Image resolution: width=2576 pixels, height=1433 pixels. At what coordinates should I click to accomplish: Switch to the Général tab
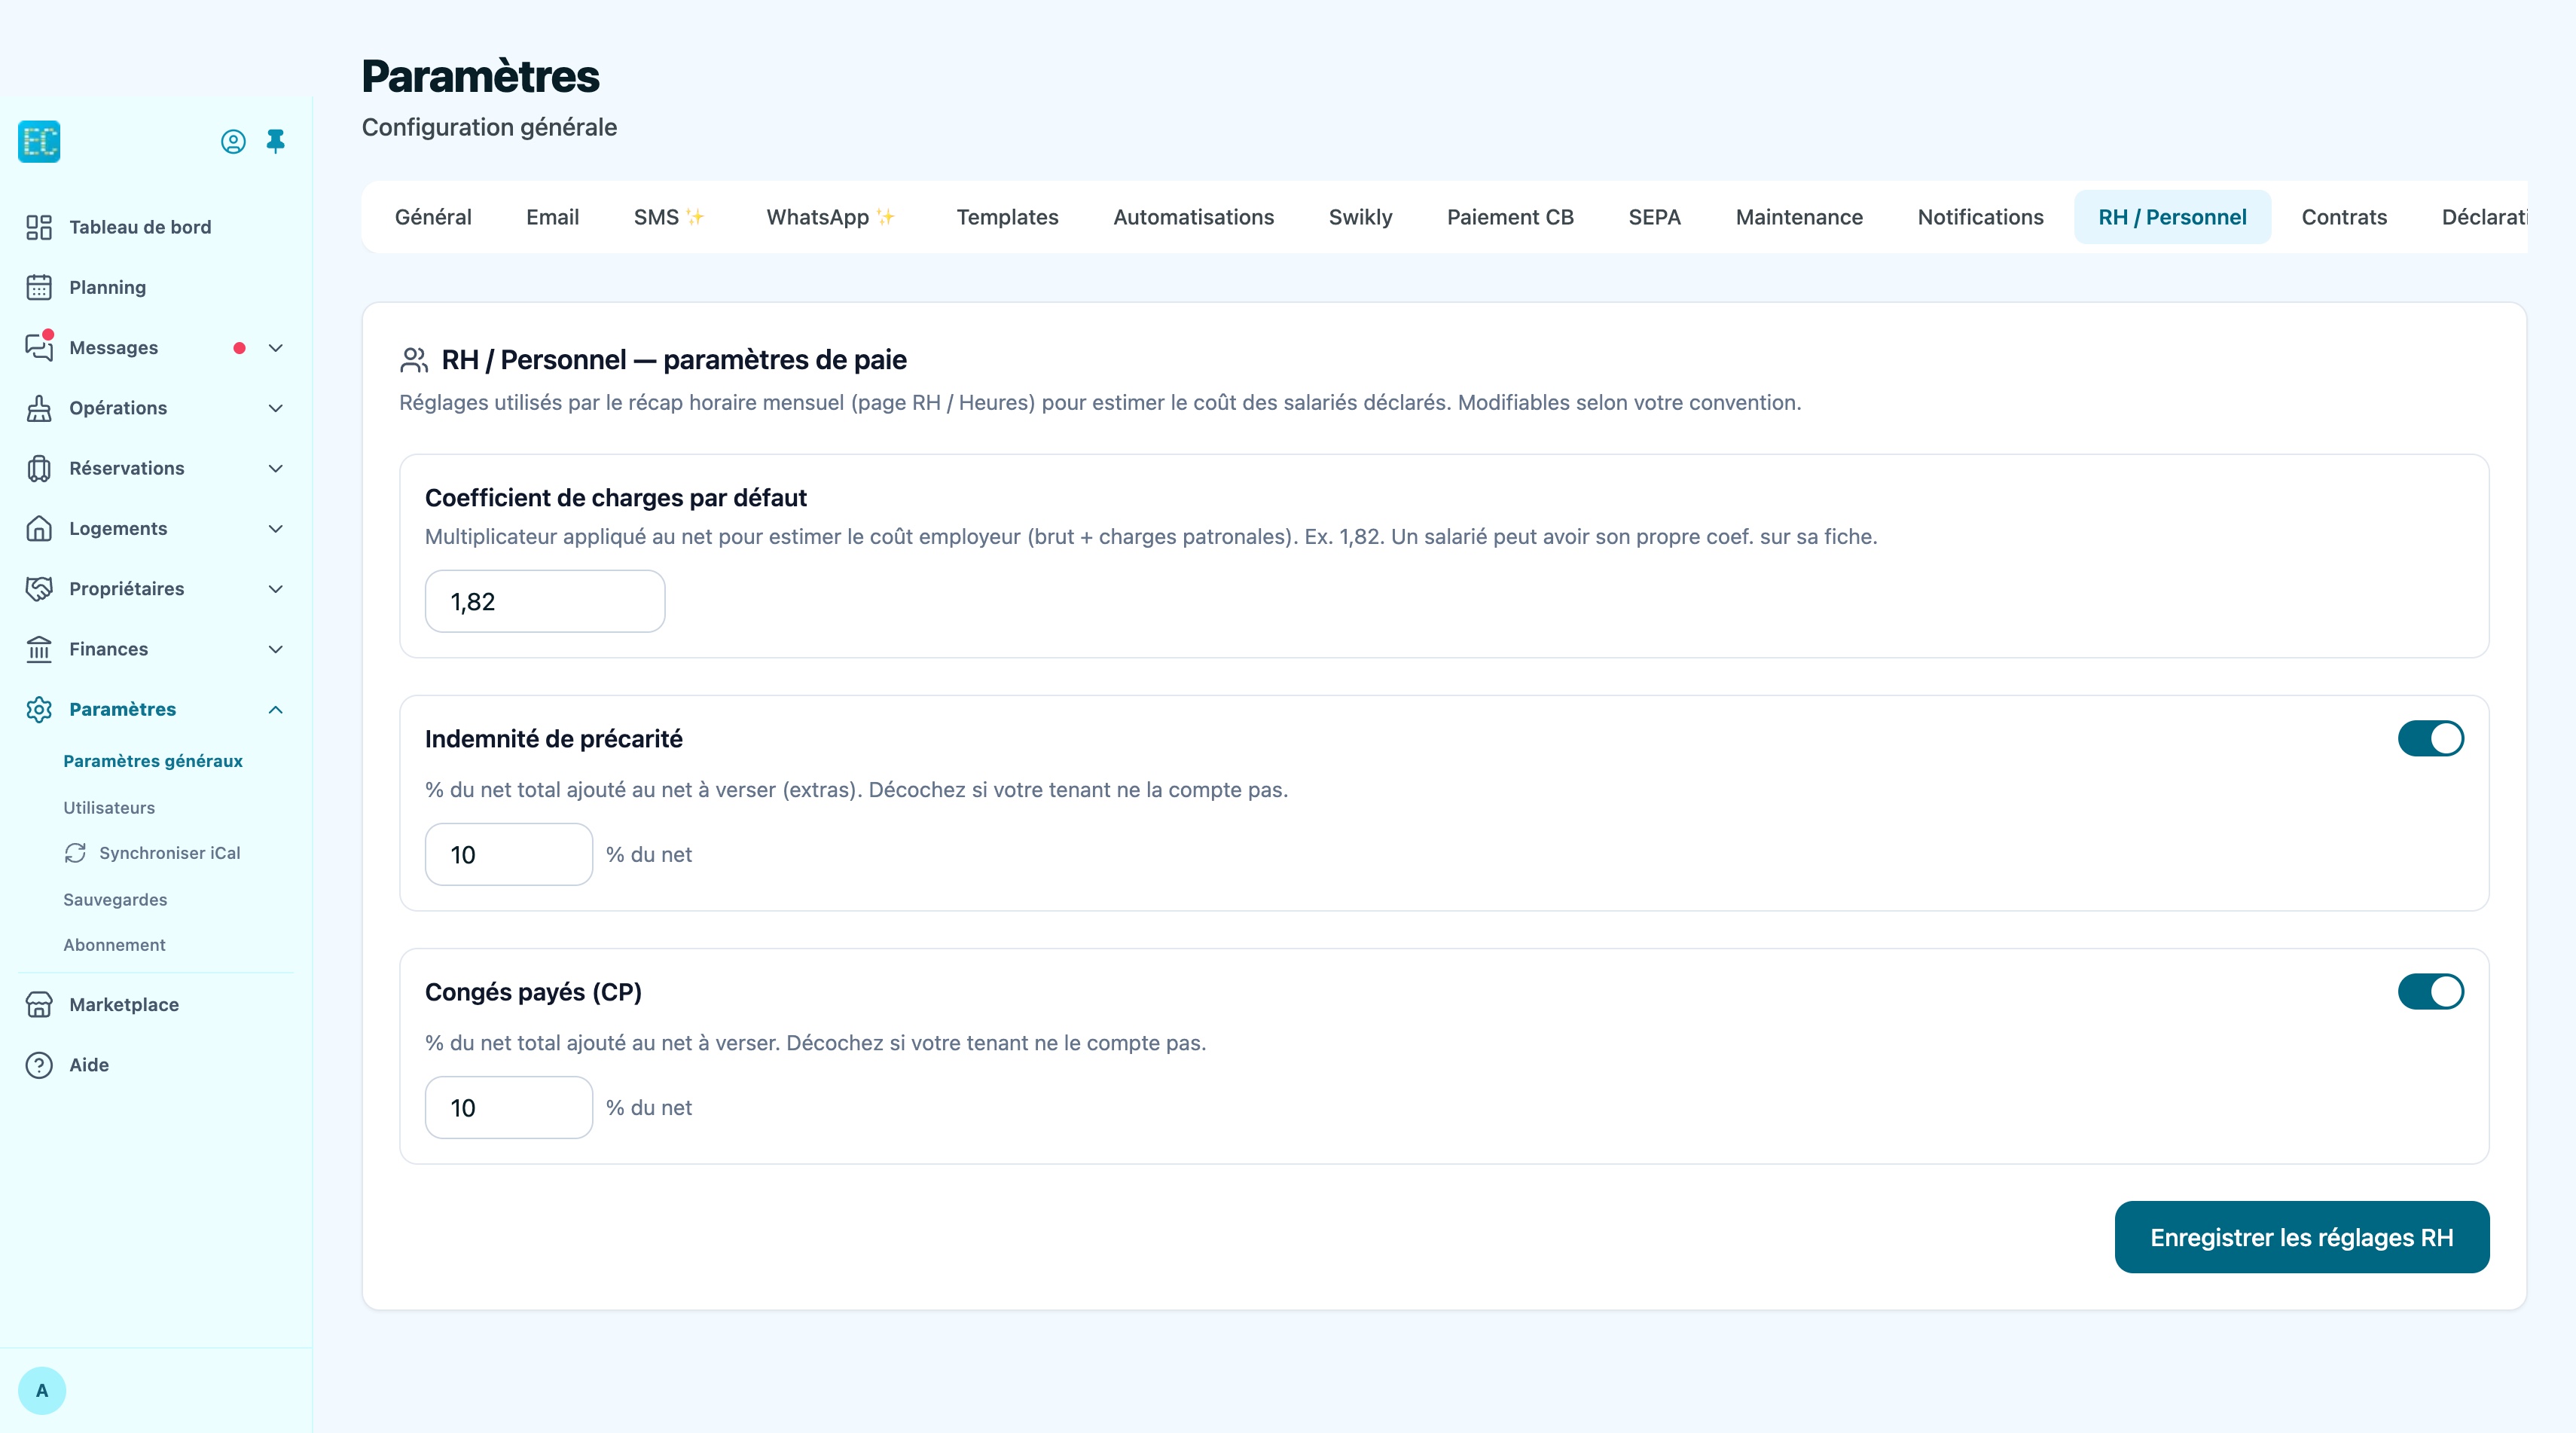(433, 217)
